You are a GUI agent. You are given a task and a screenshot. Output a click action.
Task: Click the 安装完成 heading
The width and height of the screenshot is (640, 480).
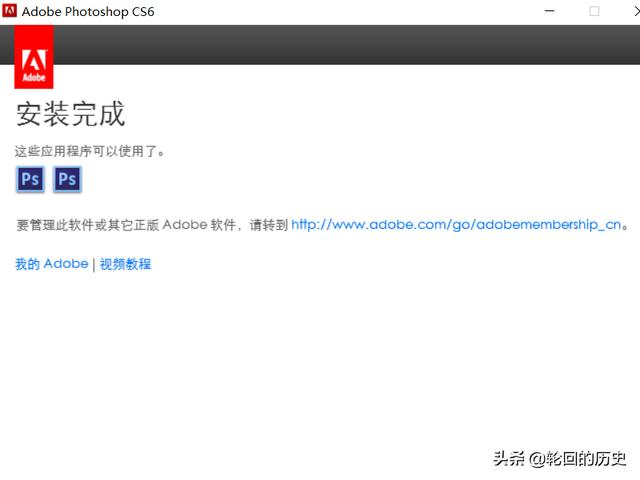[70, 114]
